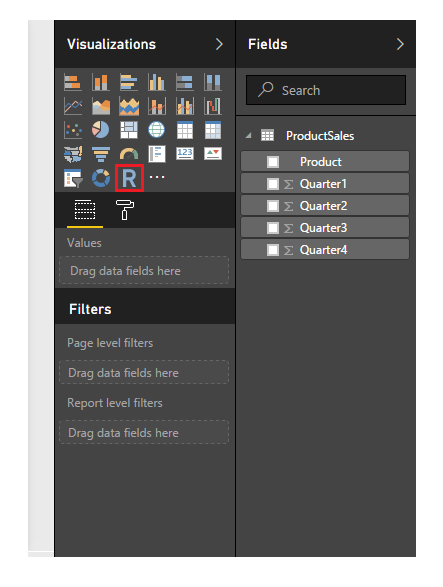Pick the line chart visualization
443x587 pixels.
coord(73,106)
